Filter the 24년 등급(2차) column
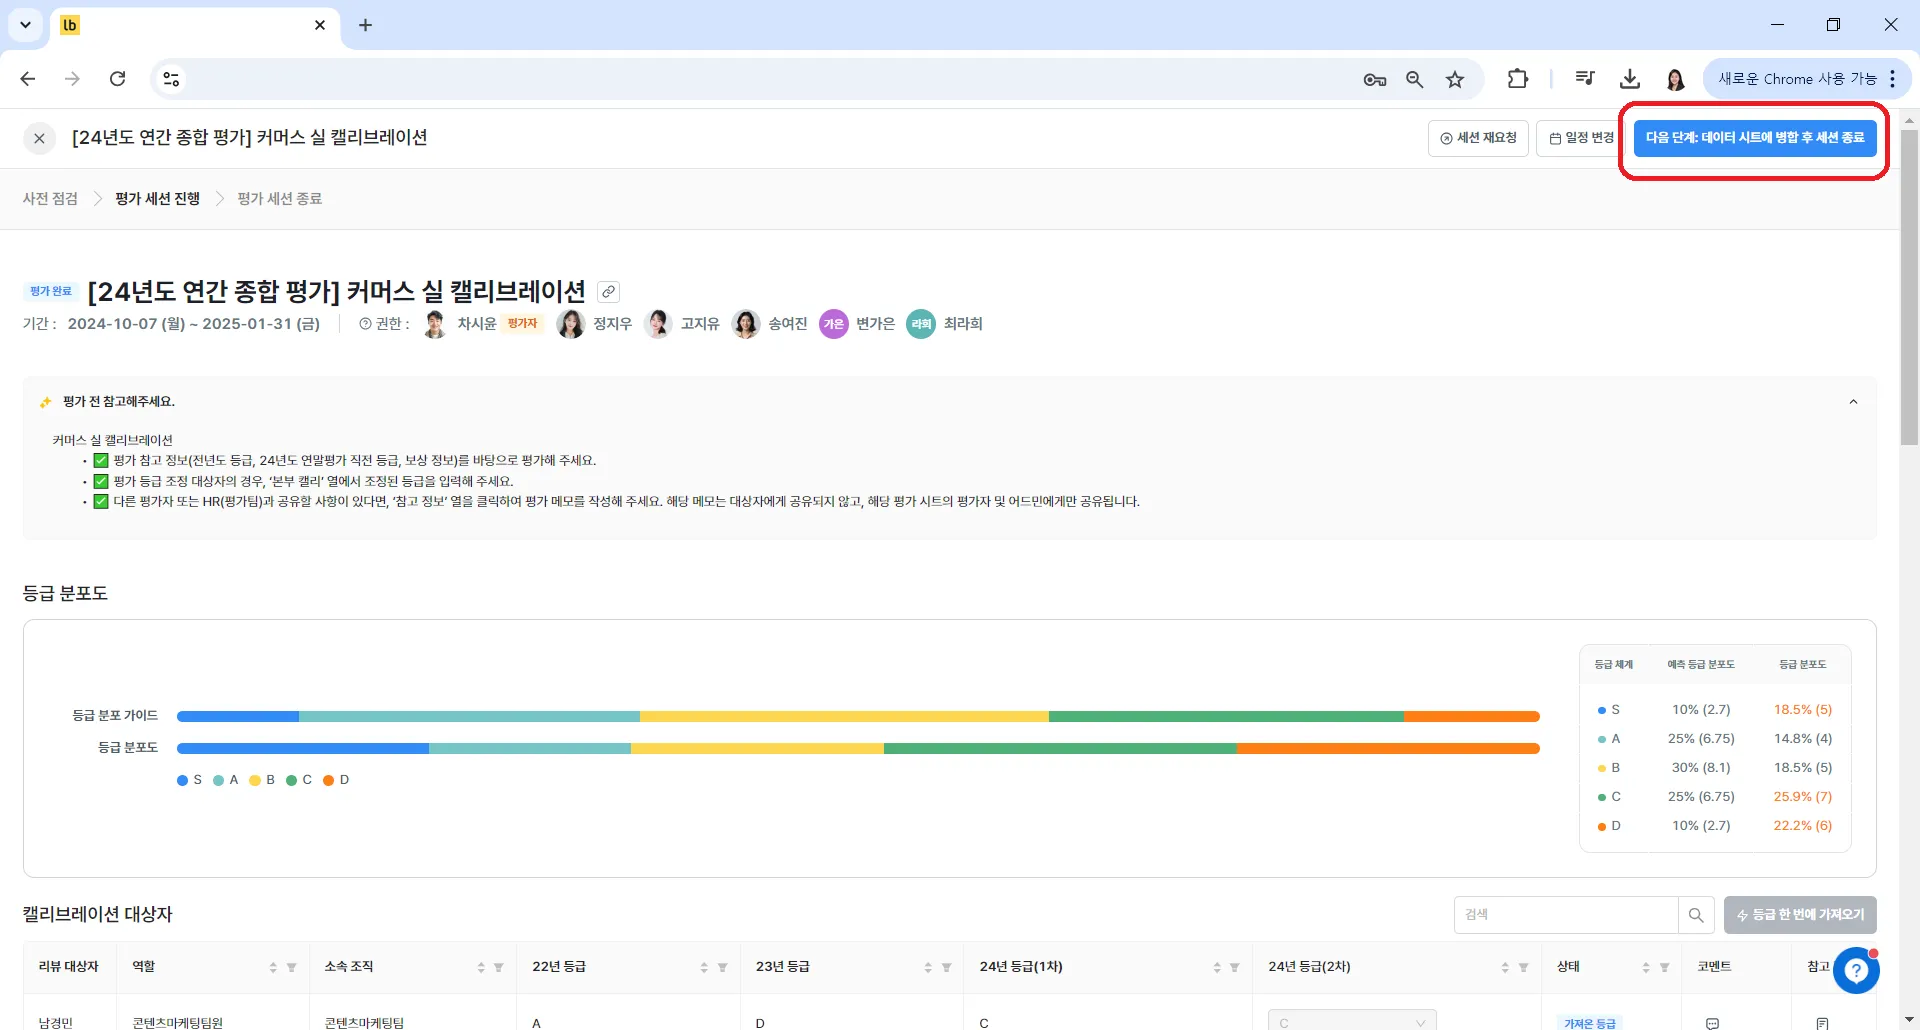The width and height of the screenshot is (1920, 1030). (x=1524, y=967)
